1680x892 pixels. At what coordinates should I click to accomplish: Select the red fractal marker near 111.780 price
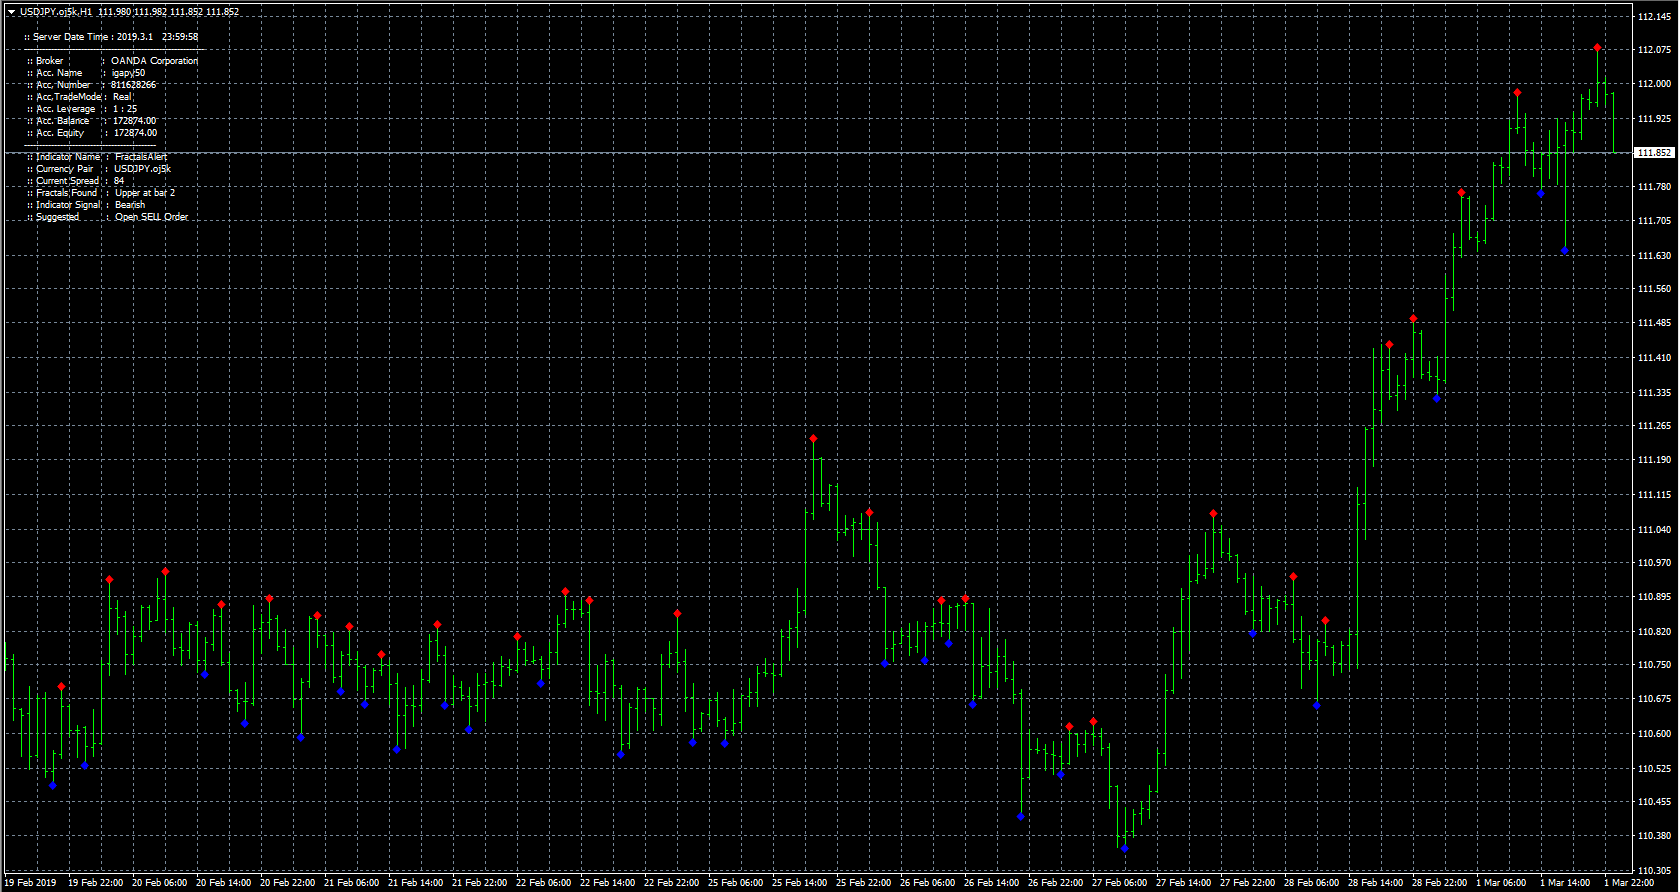1461,192
